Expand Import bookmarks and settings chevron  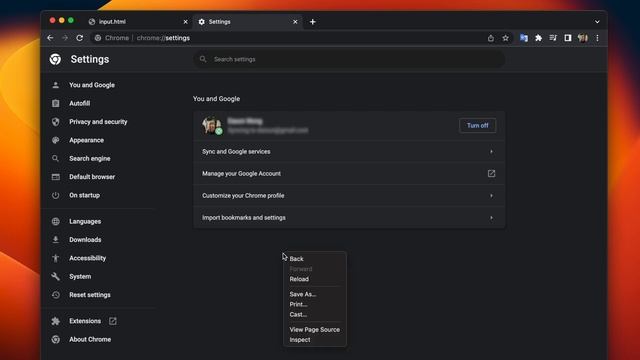[491, 218]
